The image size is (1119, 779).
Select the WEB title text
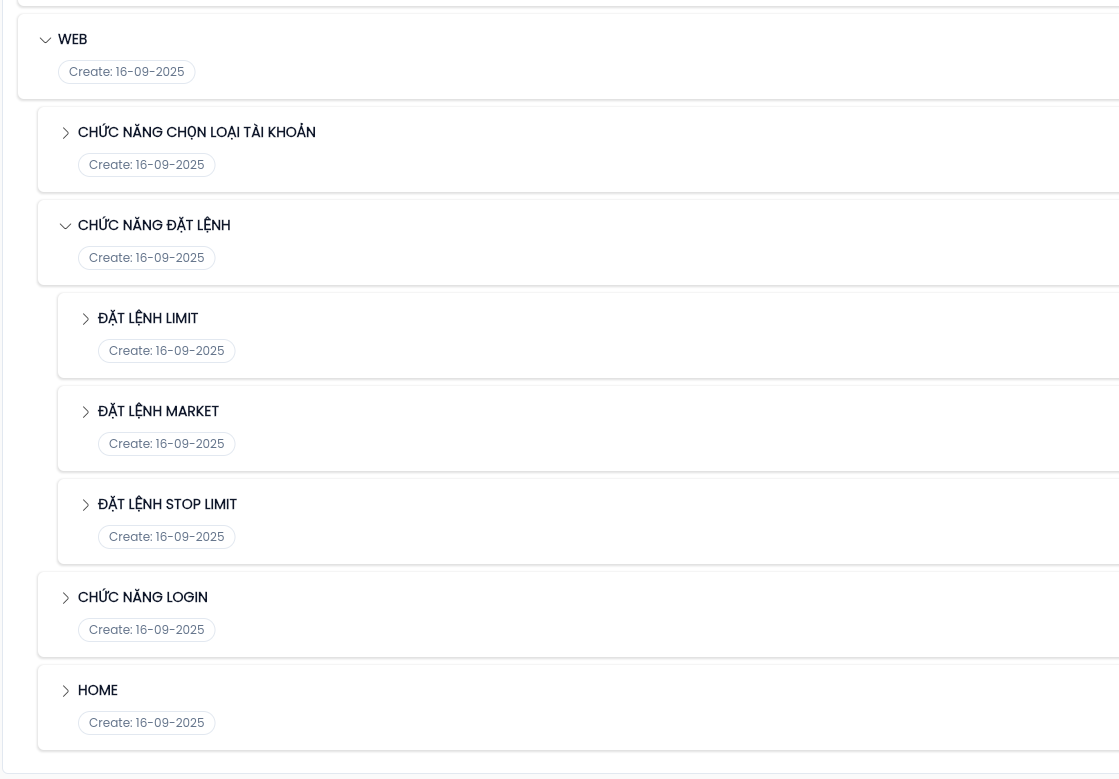pyautogui.click(x=73, y=39)
